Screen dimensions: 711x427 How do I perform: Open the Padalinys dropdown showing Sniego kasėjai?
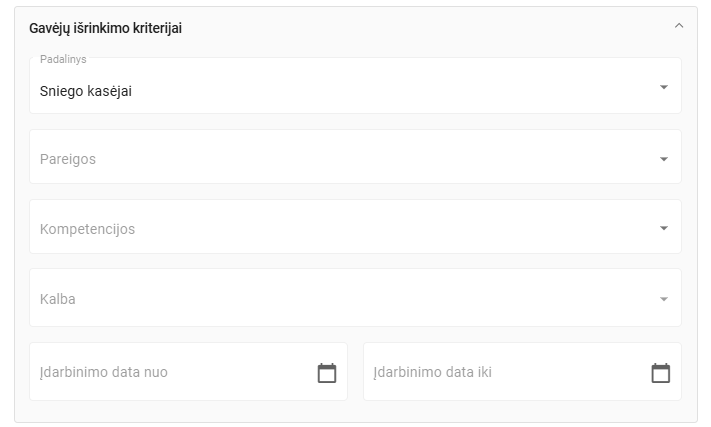[x=355, y=86]
